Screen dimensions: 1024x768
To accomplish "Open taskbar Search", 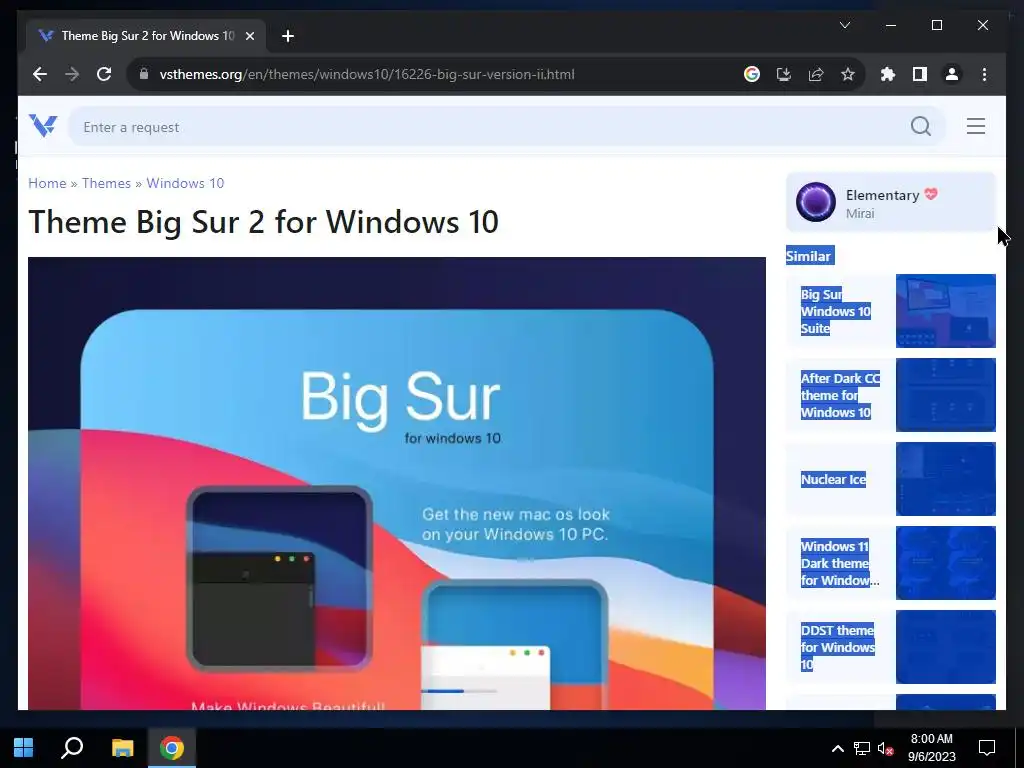I will [72, 748].
